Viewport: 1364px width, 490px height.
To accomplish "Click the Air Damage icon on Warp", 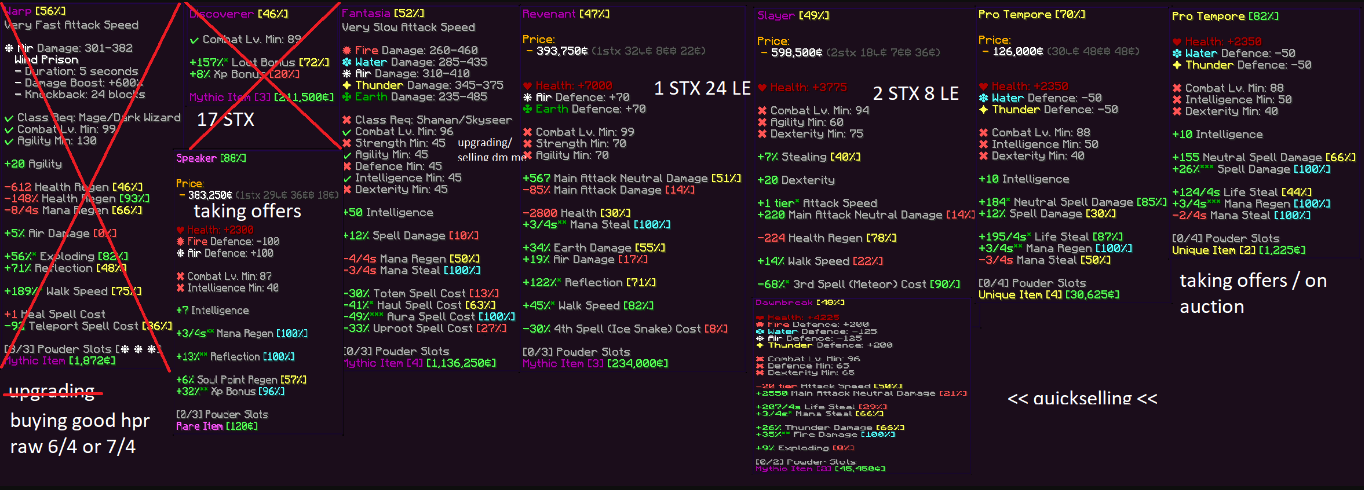I will [x=9, y=47].
